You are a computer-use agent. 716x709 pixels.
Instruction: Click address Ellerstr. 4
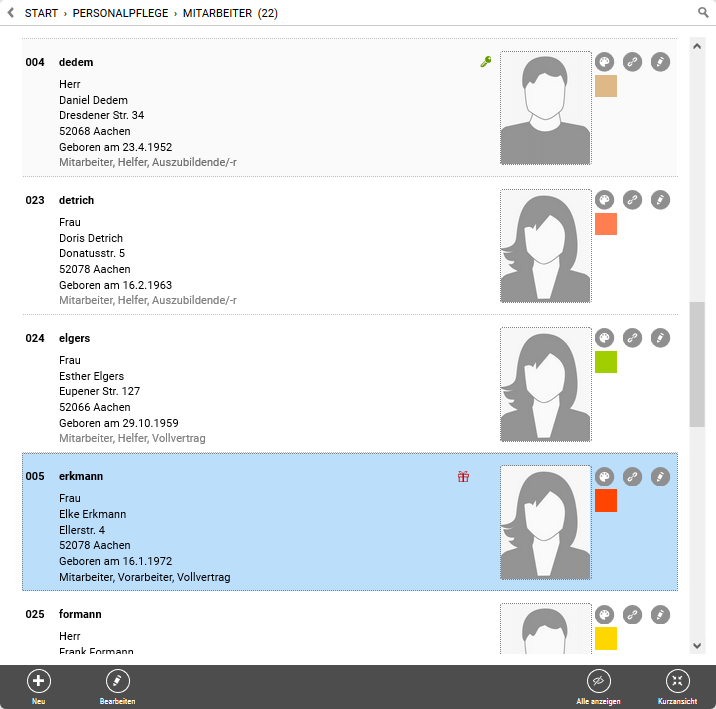point(82,530)
